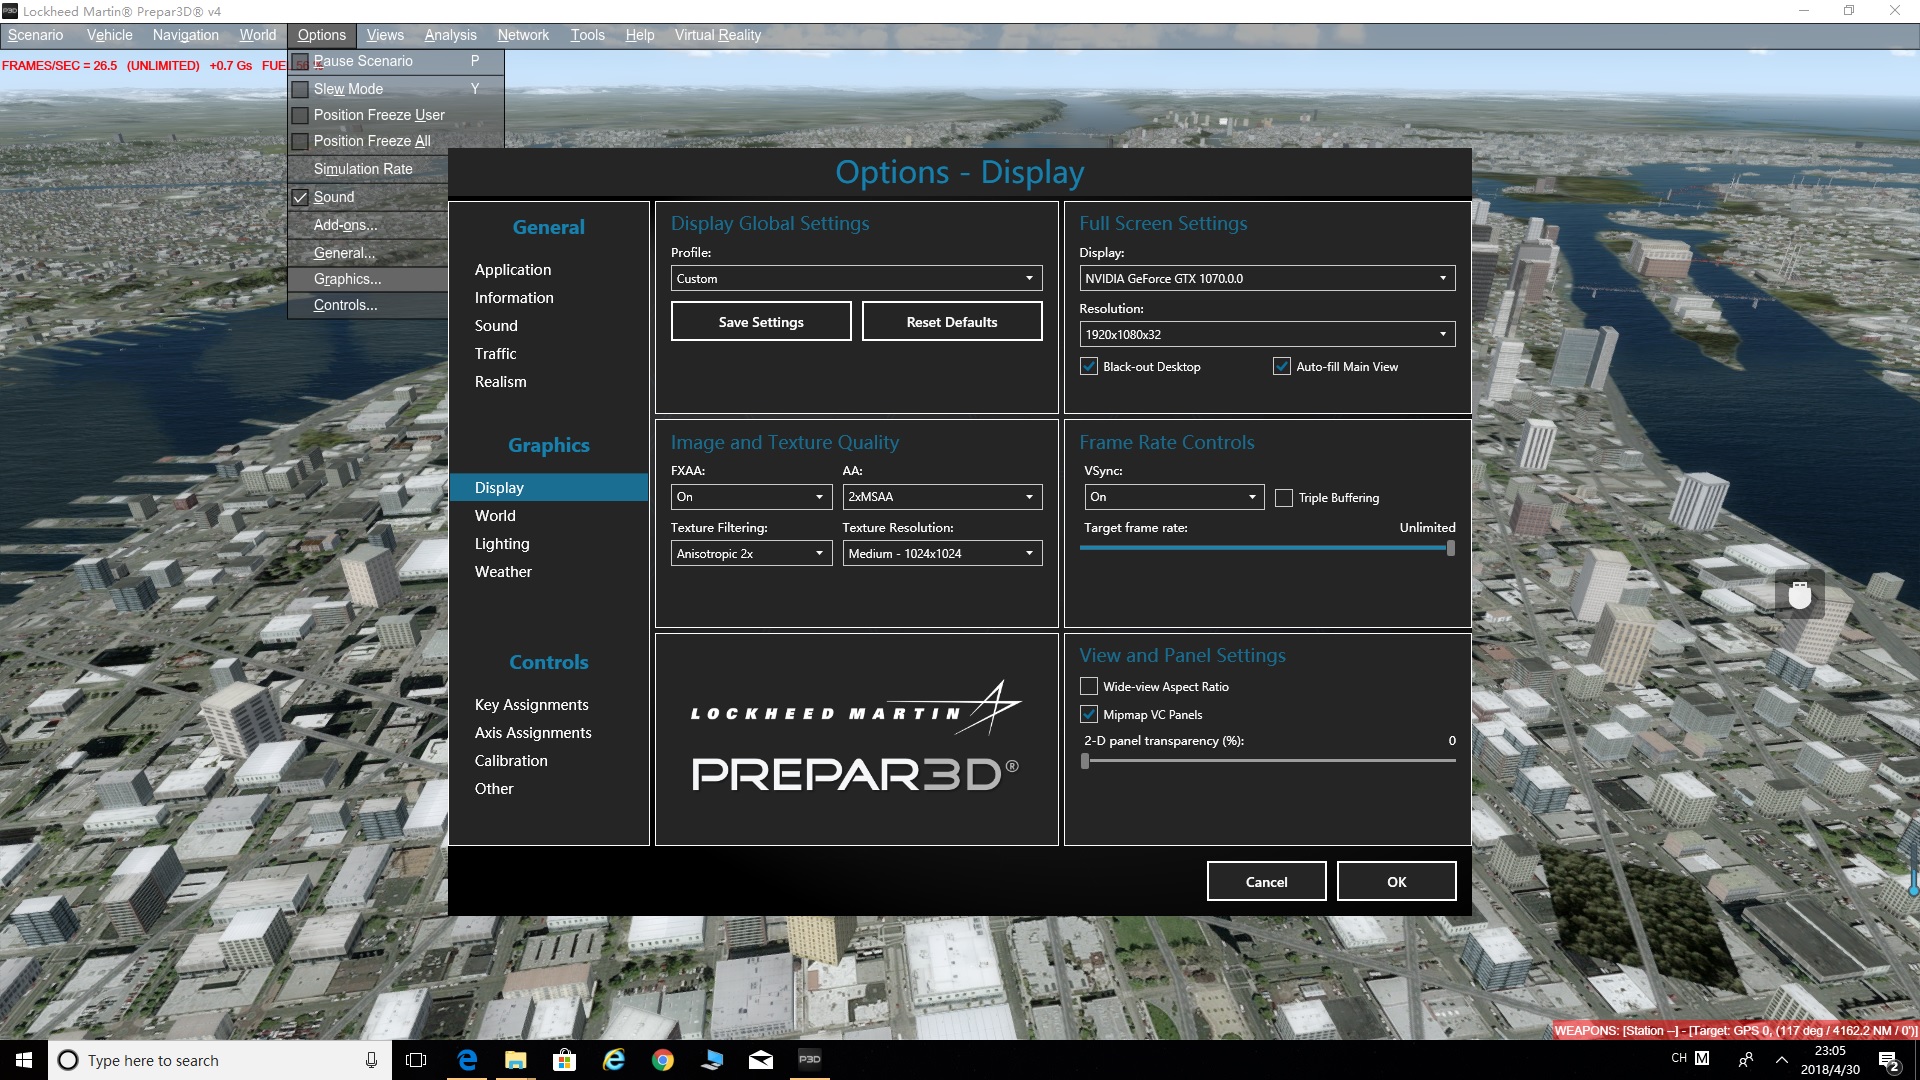Select the Lighting graphics category

point(501,543)
